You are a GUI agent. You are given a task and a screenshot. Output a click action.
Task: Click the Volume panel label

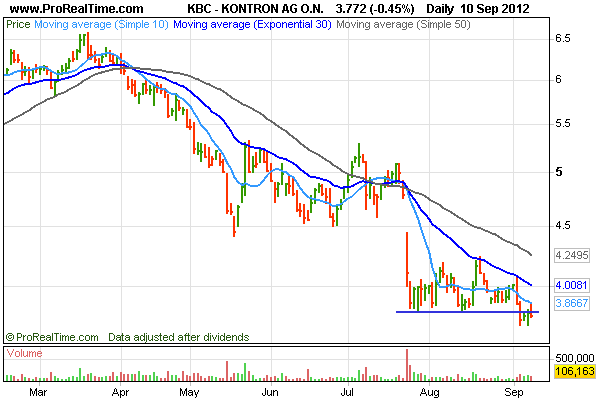pyautogui.click(x=24, y=353)
